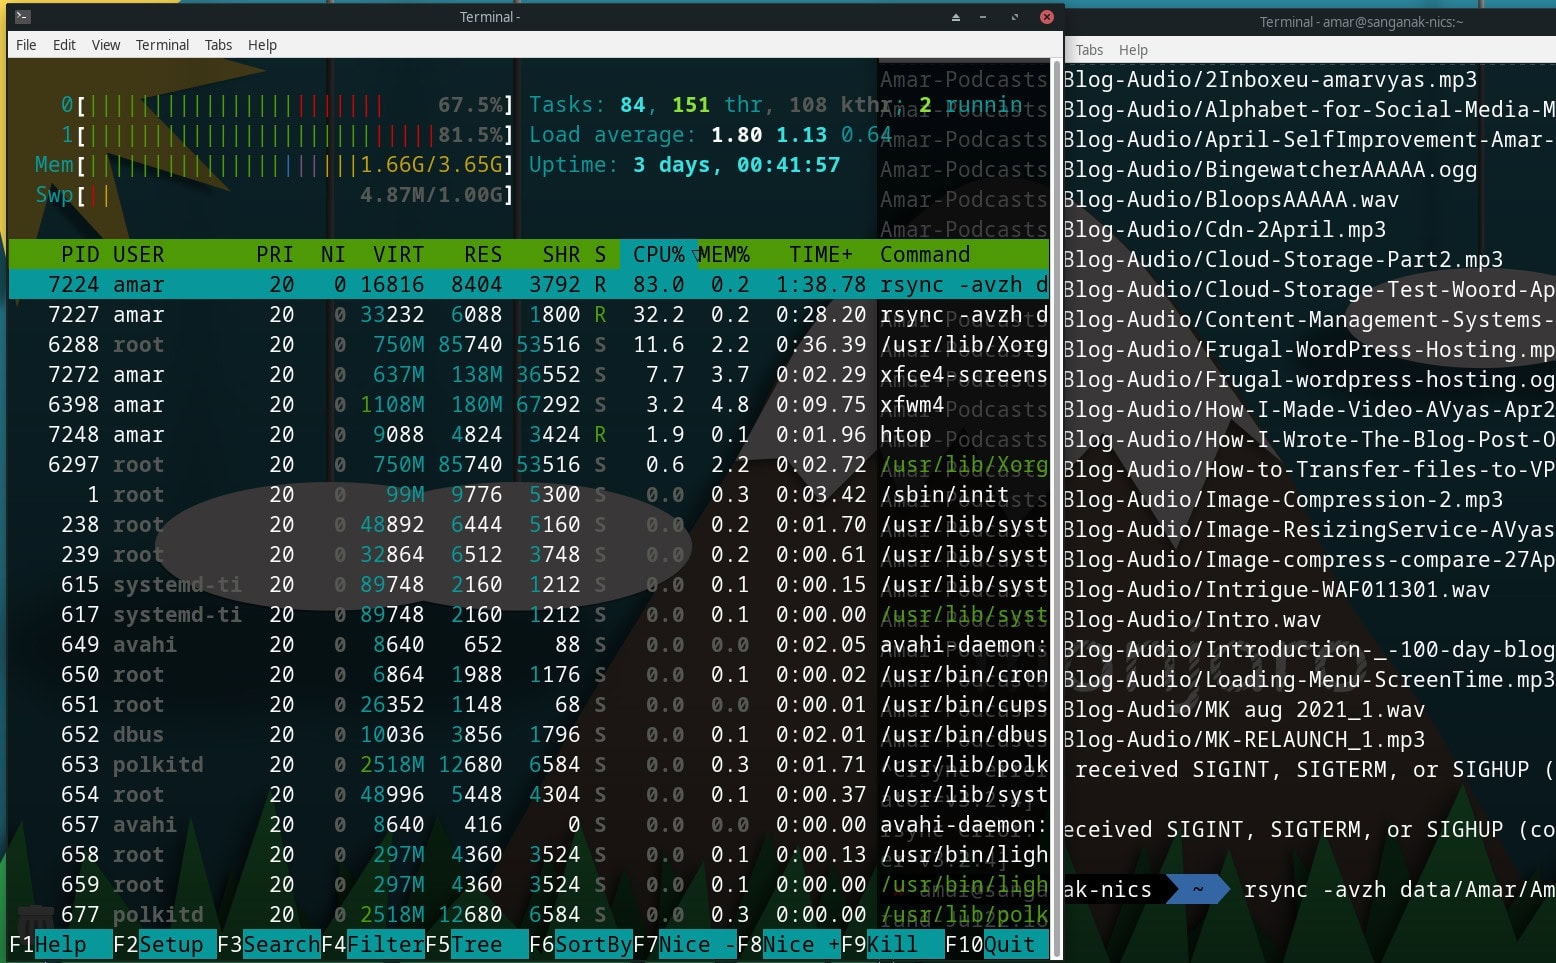1556x963 pixels.
Task: Click Blog-Audio/Intro.wav line in back terminal
Action: pyautogui.click(x=1192, y=620)
